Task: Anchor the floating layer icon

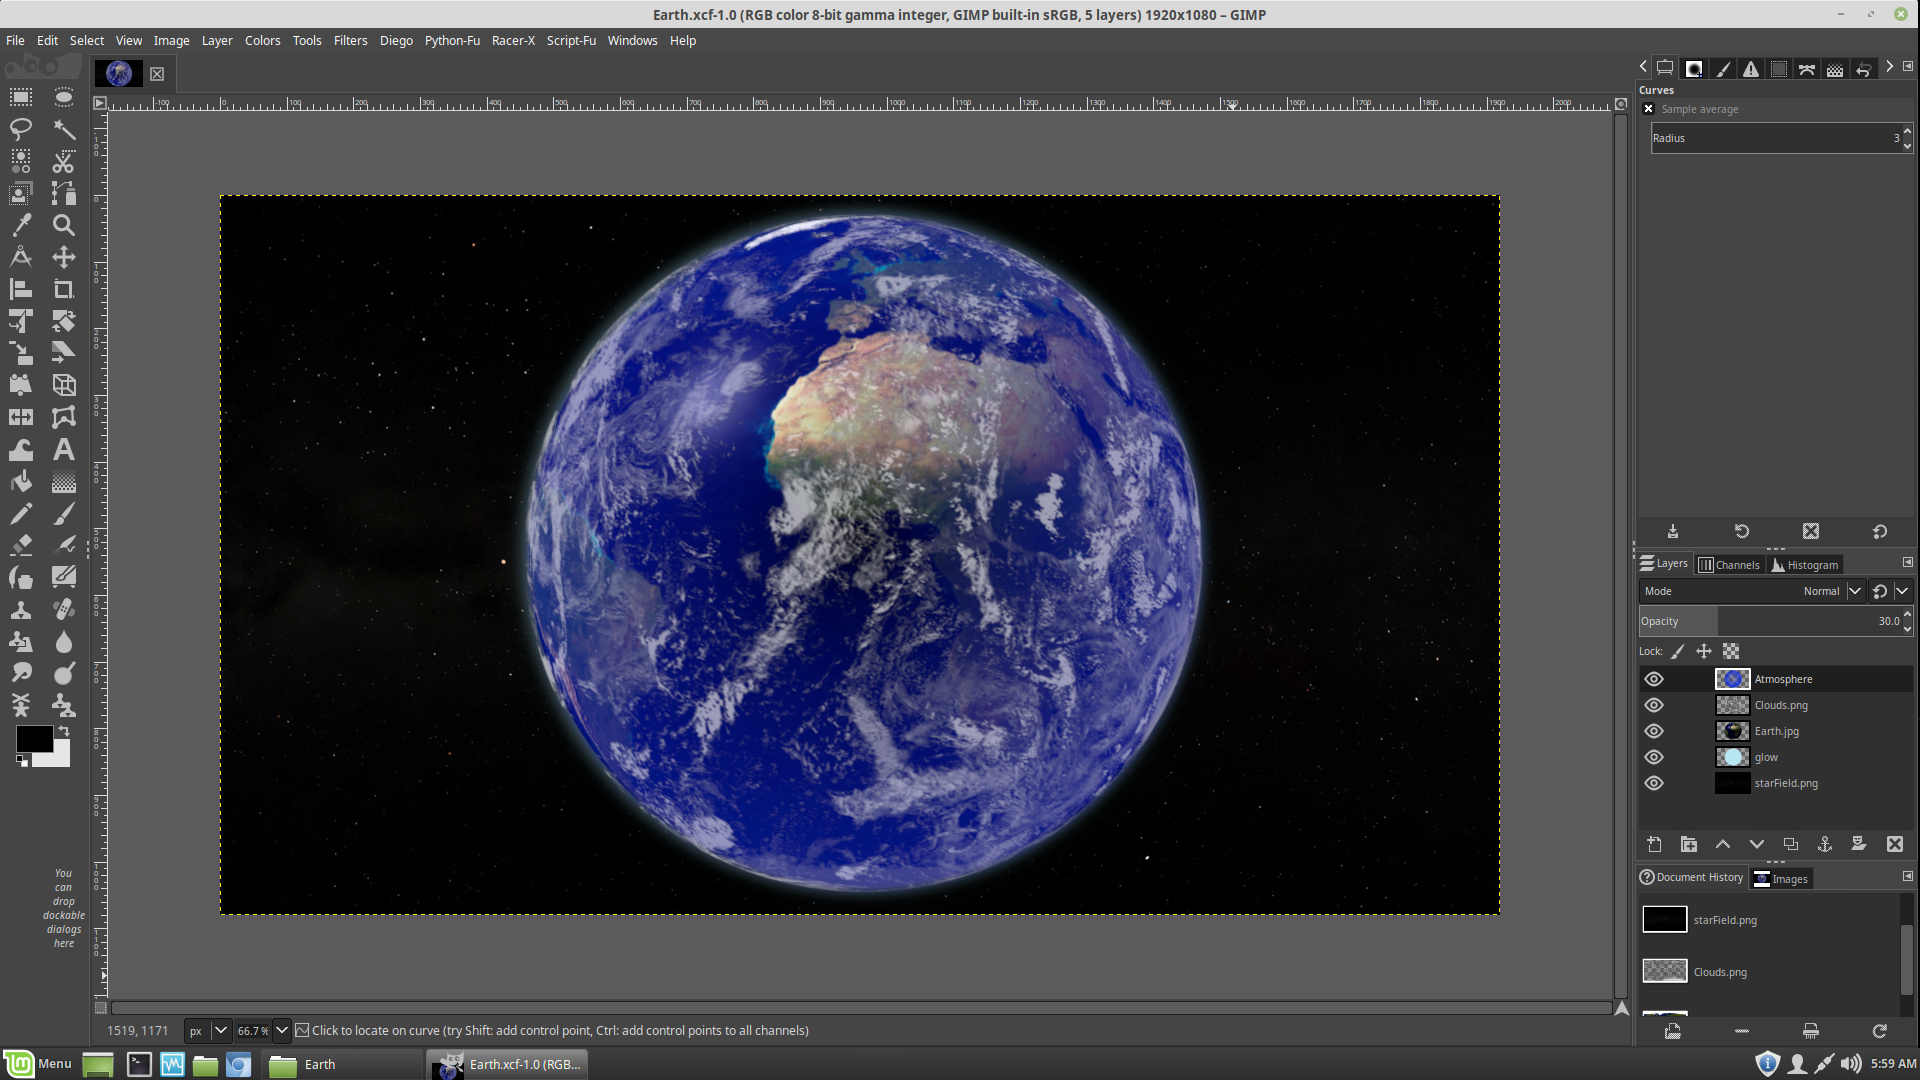Action: coord(1825,844)
